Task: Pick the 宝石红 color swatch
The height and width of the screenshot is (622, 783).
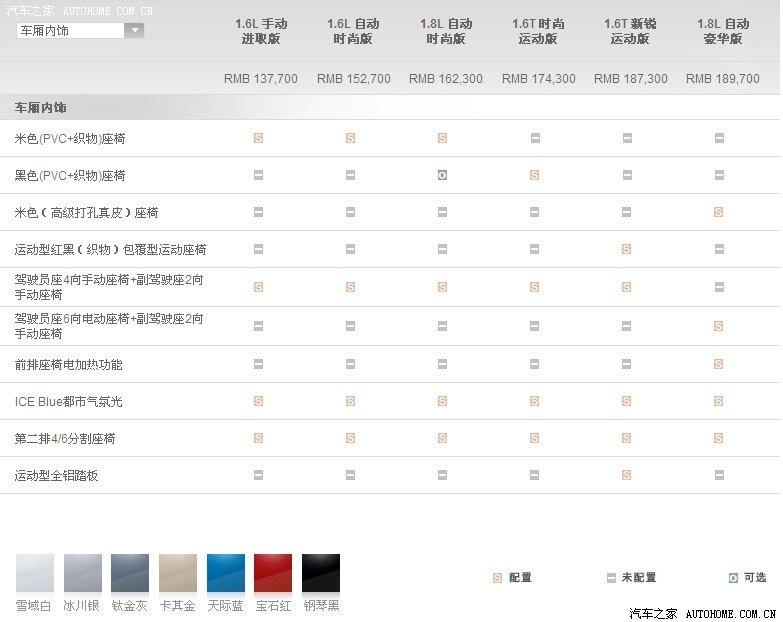Action: point(273,573)
